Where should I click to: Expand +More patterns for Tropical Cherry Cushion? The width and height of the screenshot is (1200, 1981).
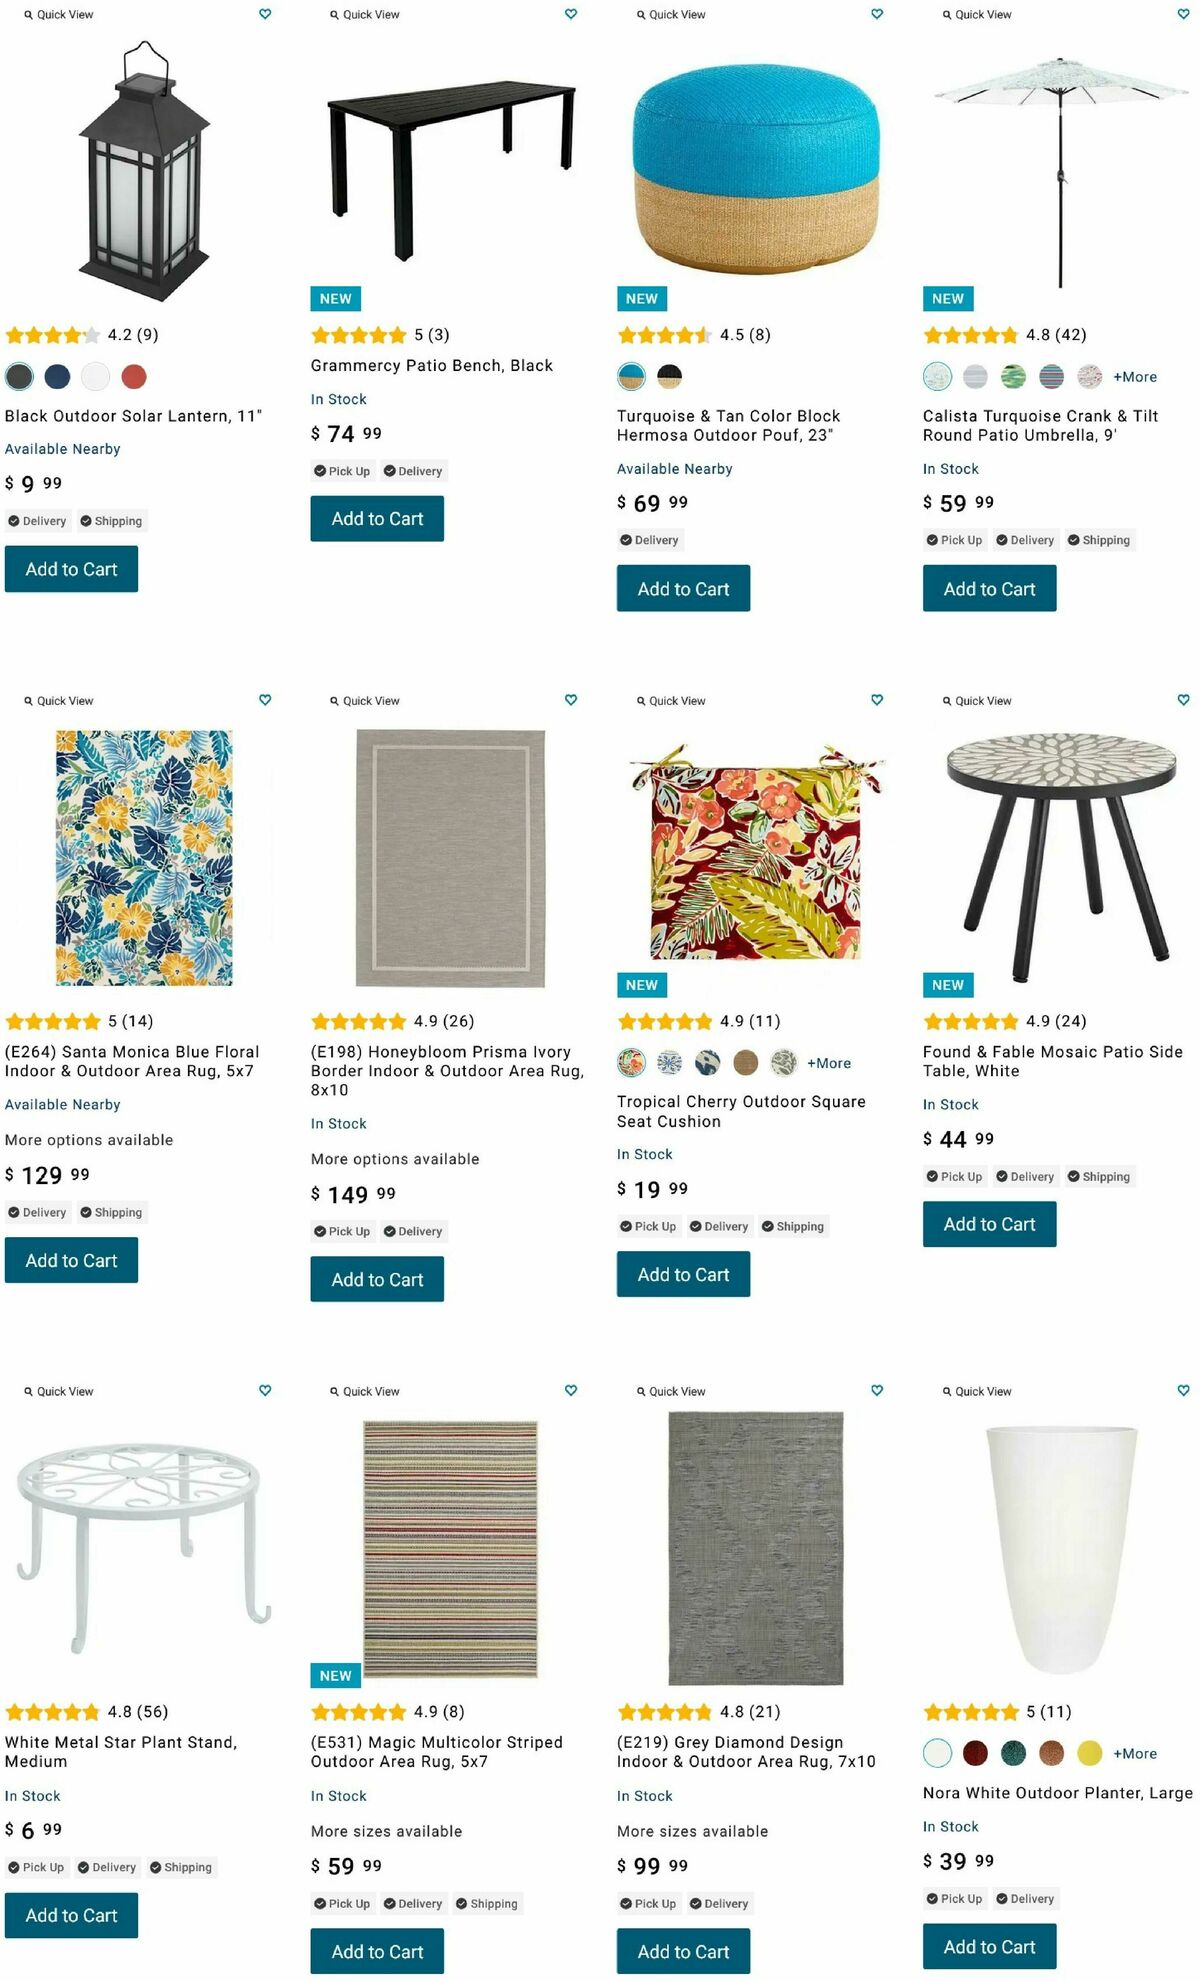click(829, 1063)
